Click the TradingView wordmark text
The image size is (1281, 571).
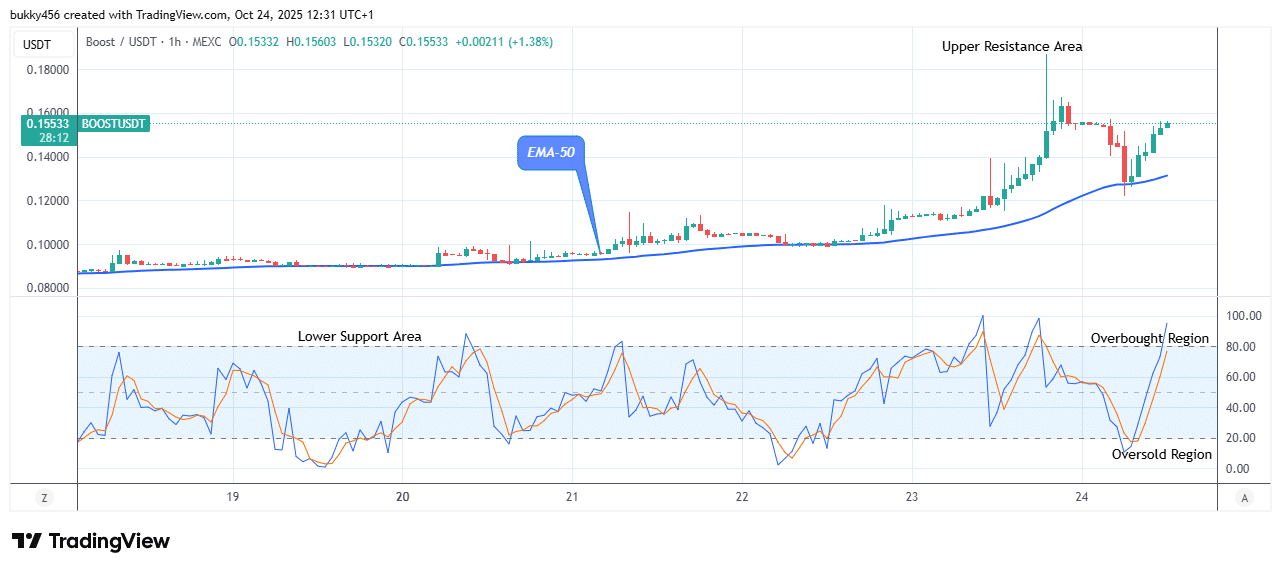(109, 541)
